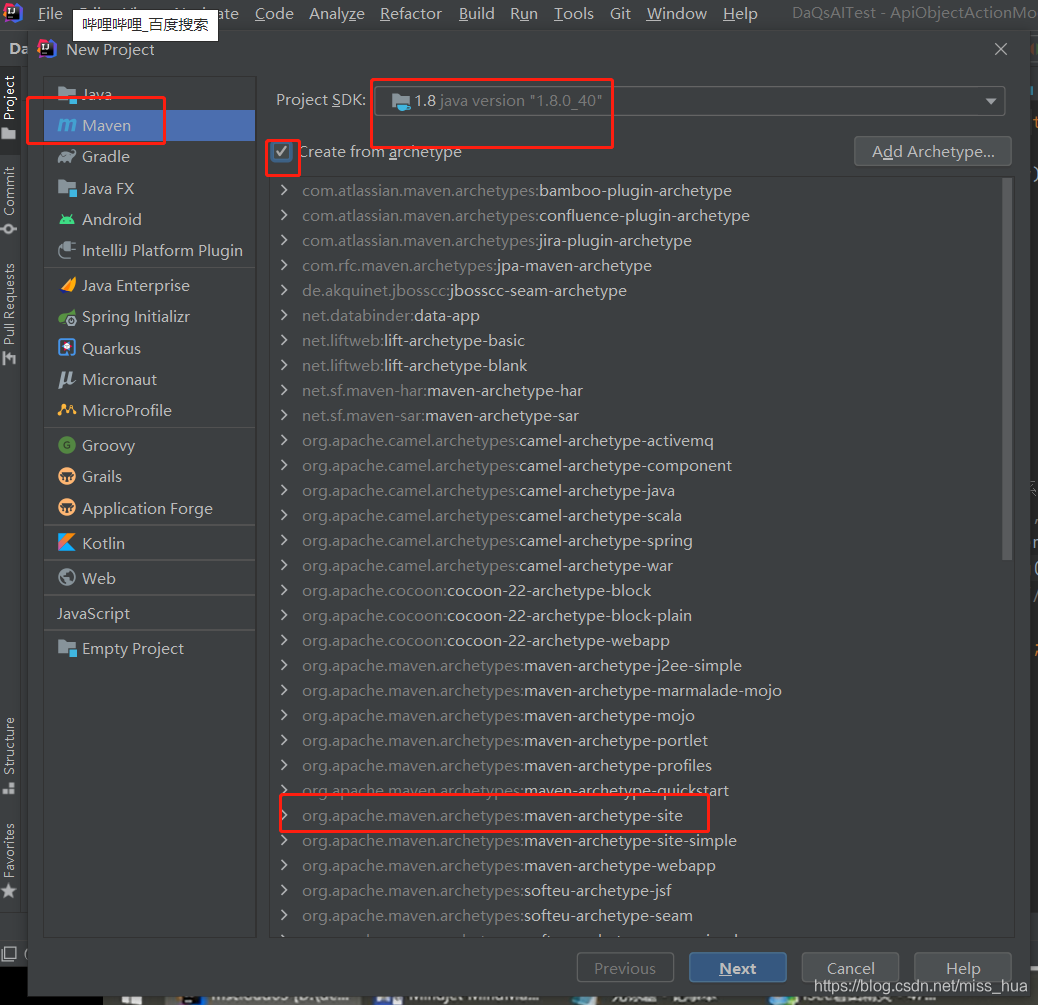Select the Web globe icon

(x=67, y=577)
